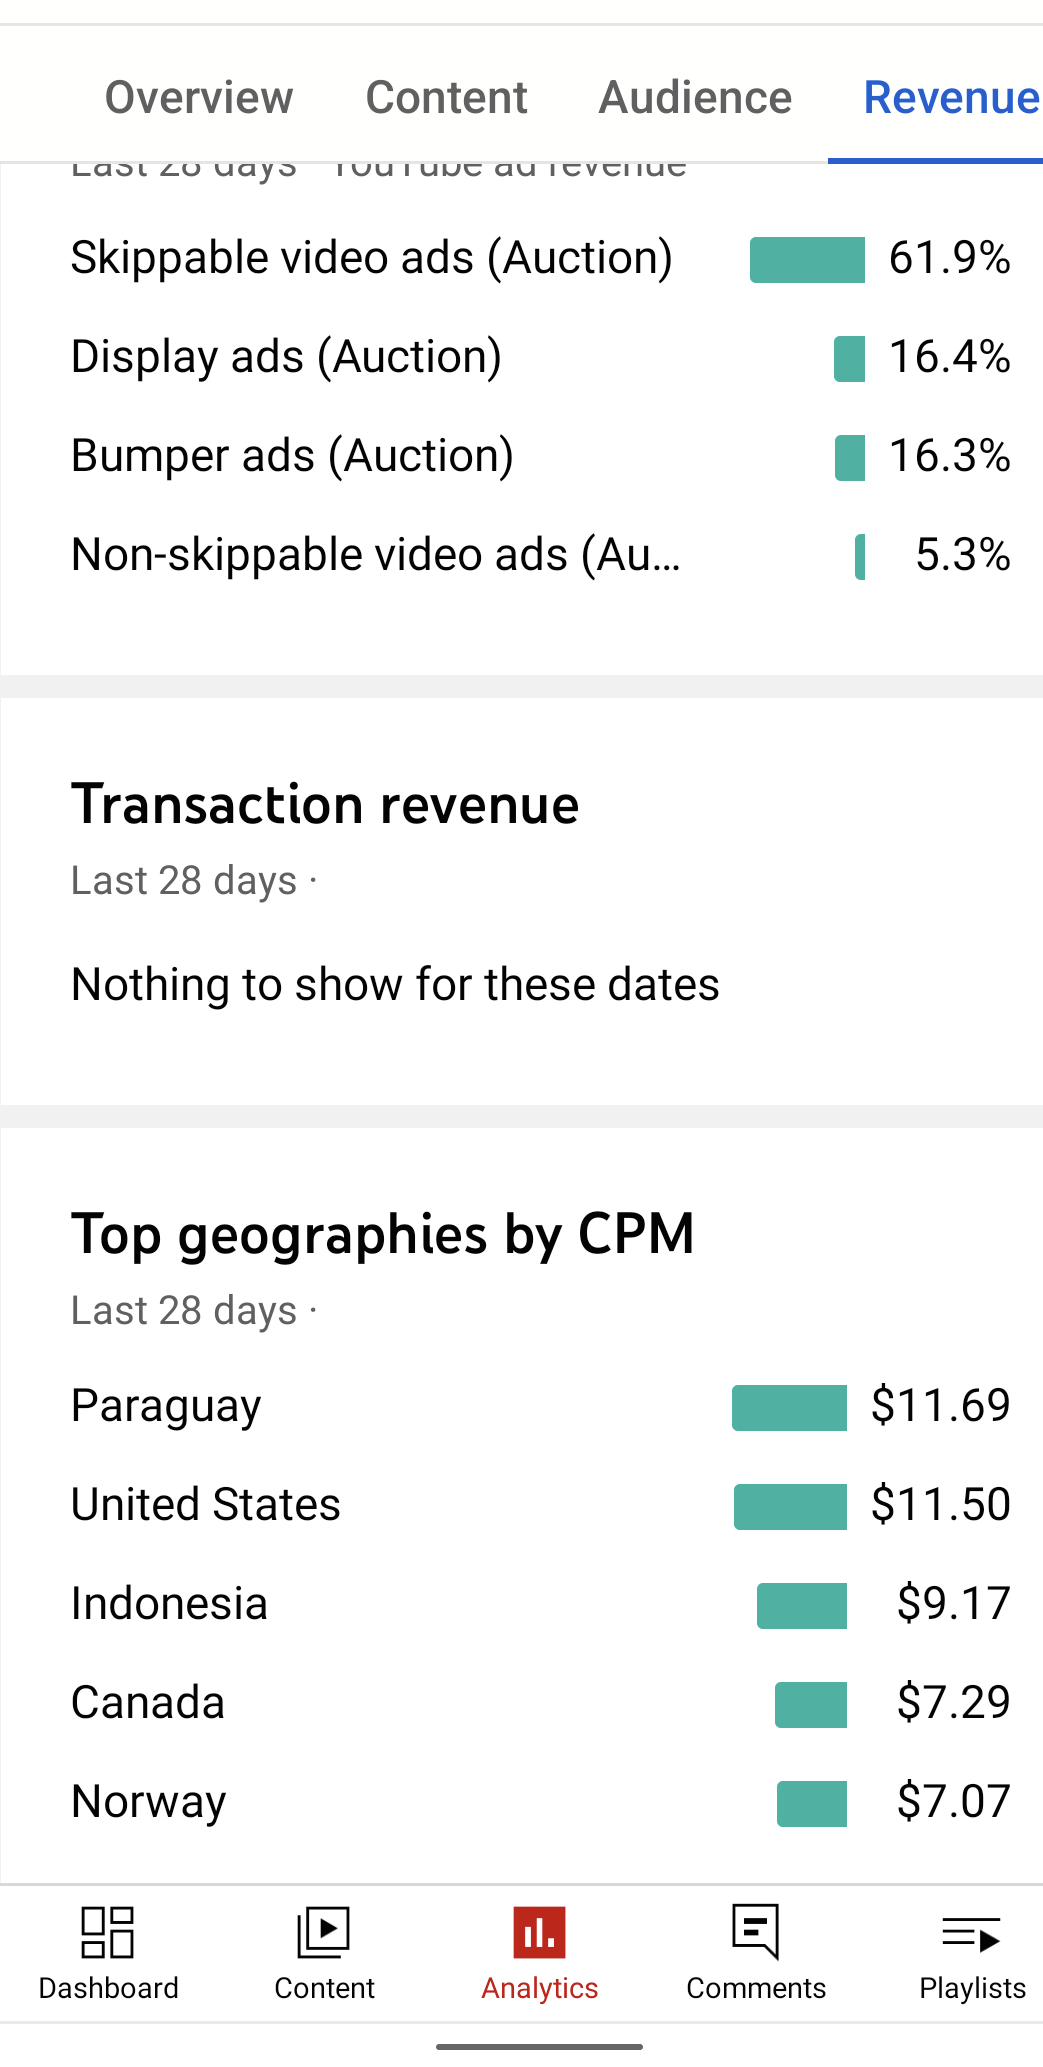
Task: Select the Display ads (Auction) row
Action: [x=540, y=357]
